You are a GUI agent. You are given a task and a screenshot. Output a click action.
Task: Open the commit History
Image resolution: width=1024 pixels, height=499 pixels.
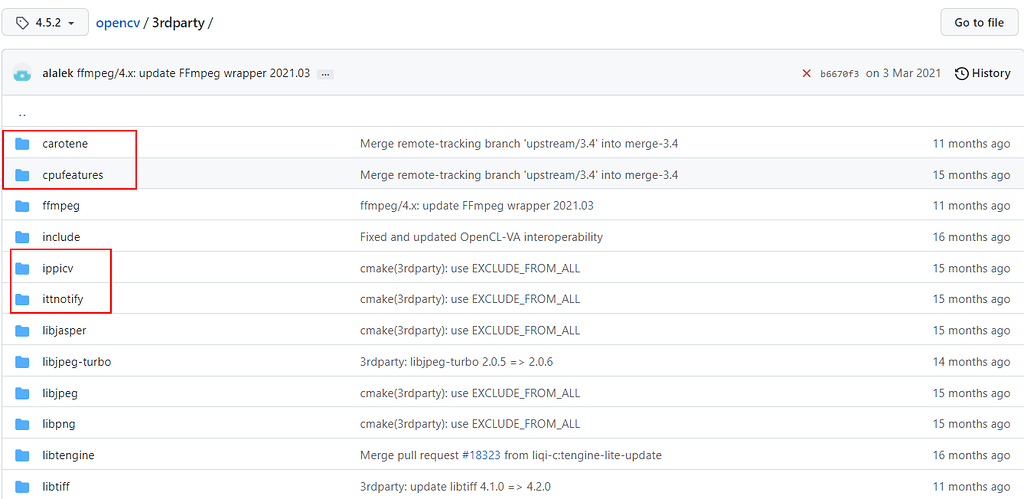pyautogui.click(x=982, y=73)
